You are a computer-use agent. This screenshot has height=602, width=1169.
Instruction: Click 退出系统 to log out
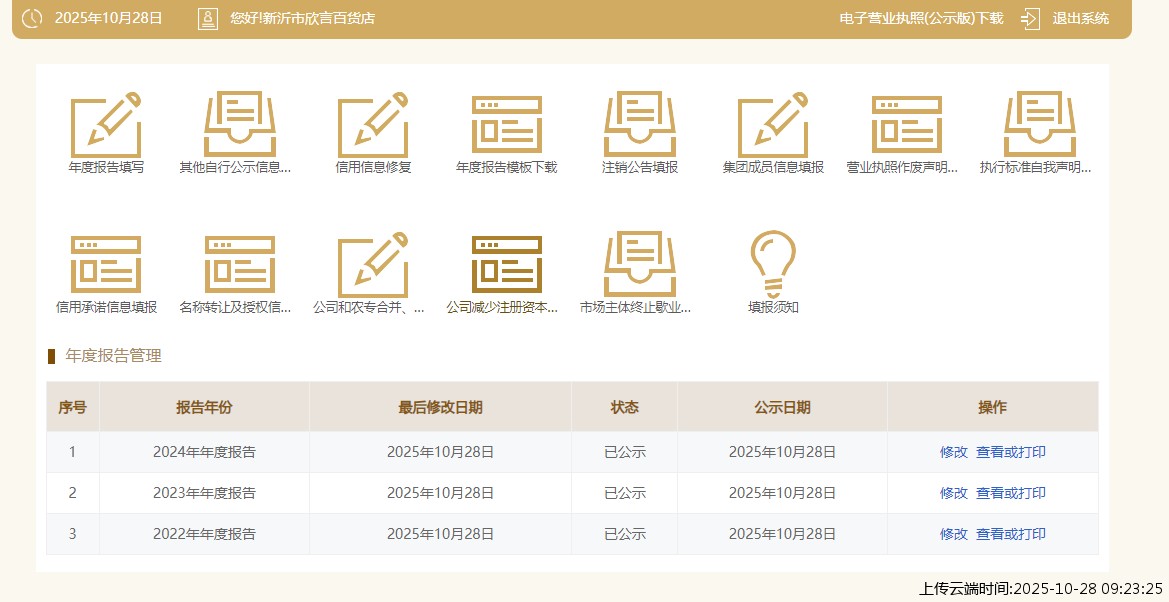tap(1080, 18)
